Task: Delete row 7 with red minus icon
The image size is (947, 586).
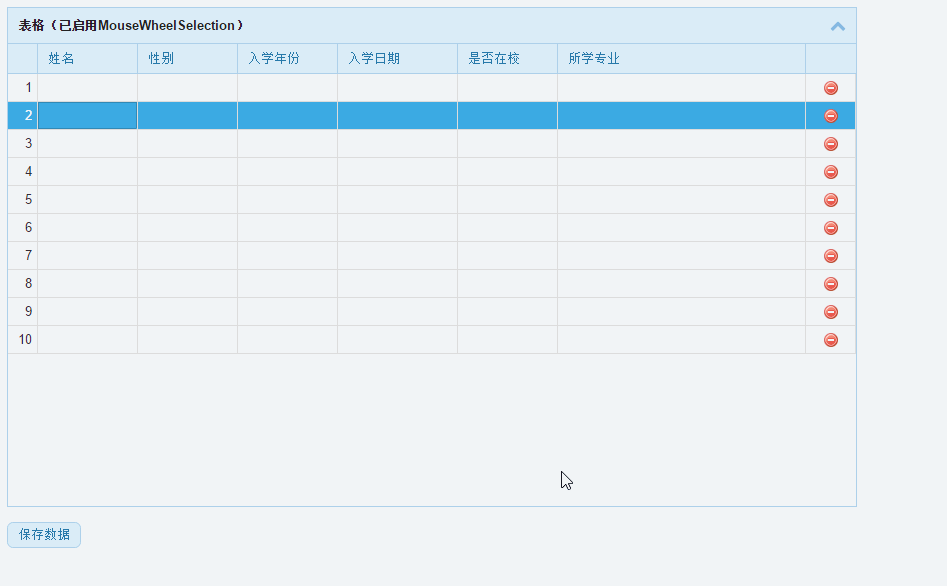Action: coord(830,256)
